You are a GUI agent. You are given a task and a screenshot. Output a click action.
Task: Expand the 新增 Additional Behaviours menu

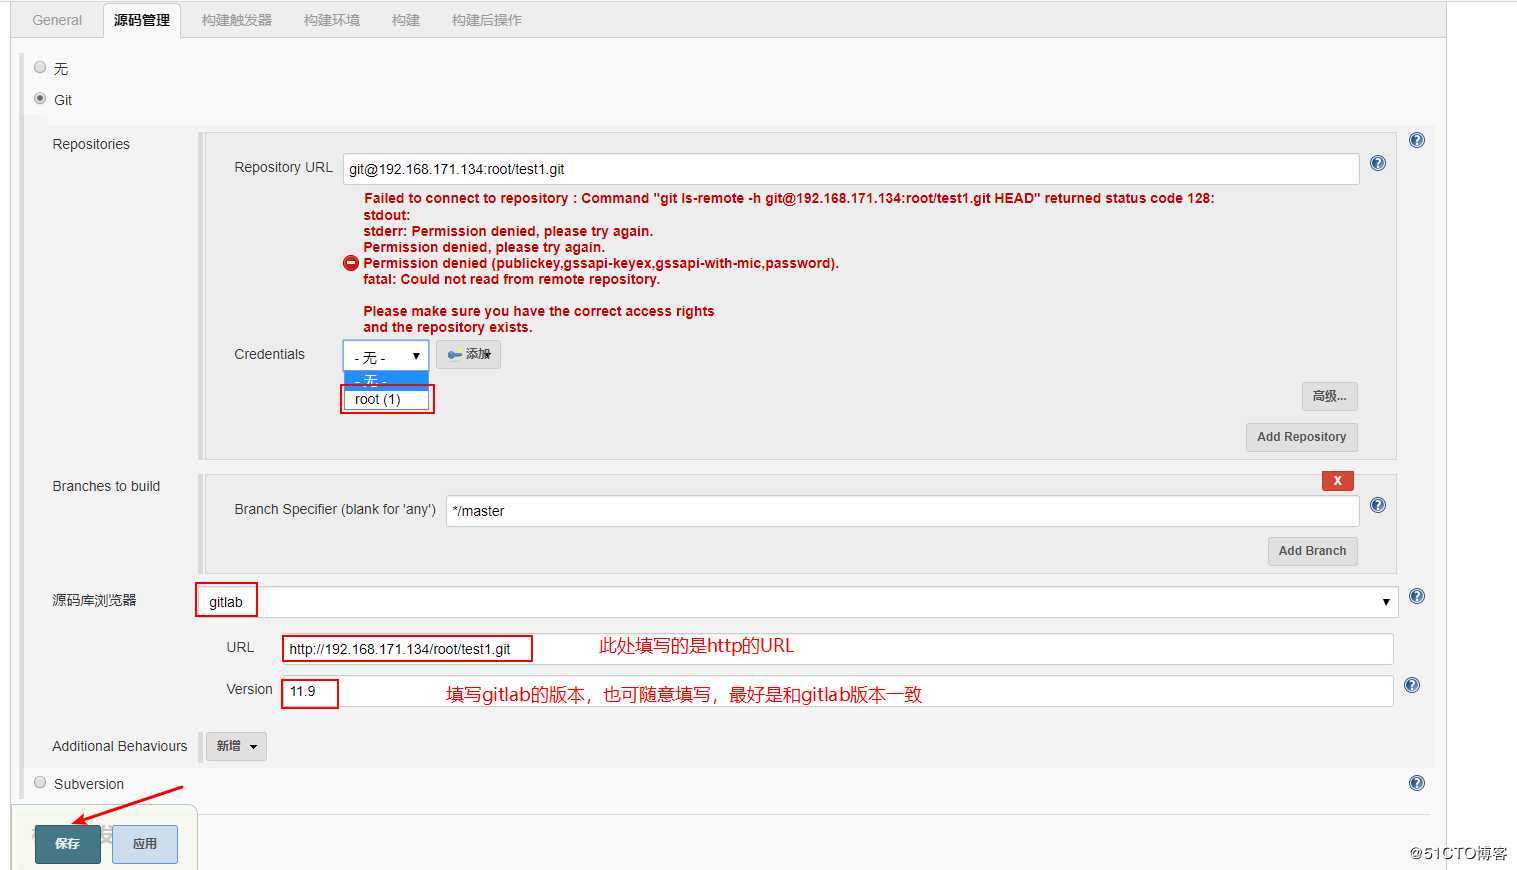point(236,746)
